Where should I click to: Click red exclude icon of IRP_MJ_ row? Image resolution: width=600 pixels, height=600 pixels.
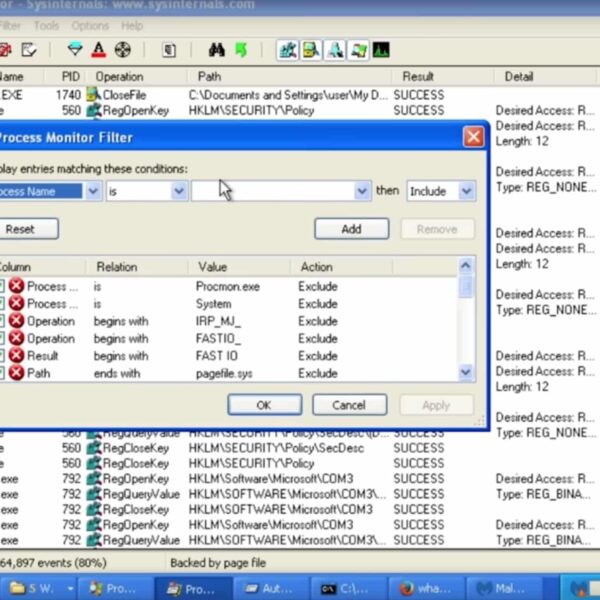click(x=16, y=321)
